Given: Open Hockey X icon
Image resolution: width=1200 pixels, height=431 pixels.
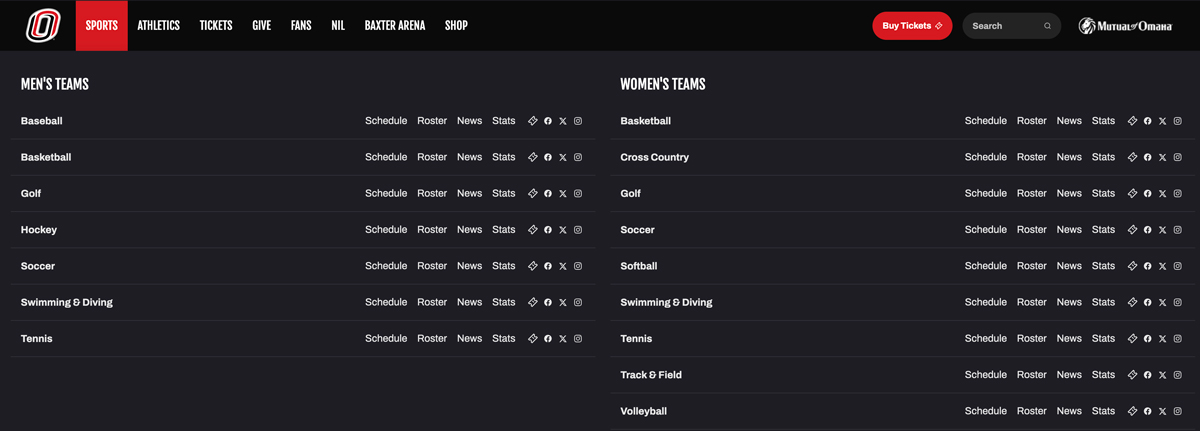Looking at the screenshot, I should [563, 230].
